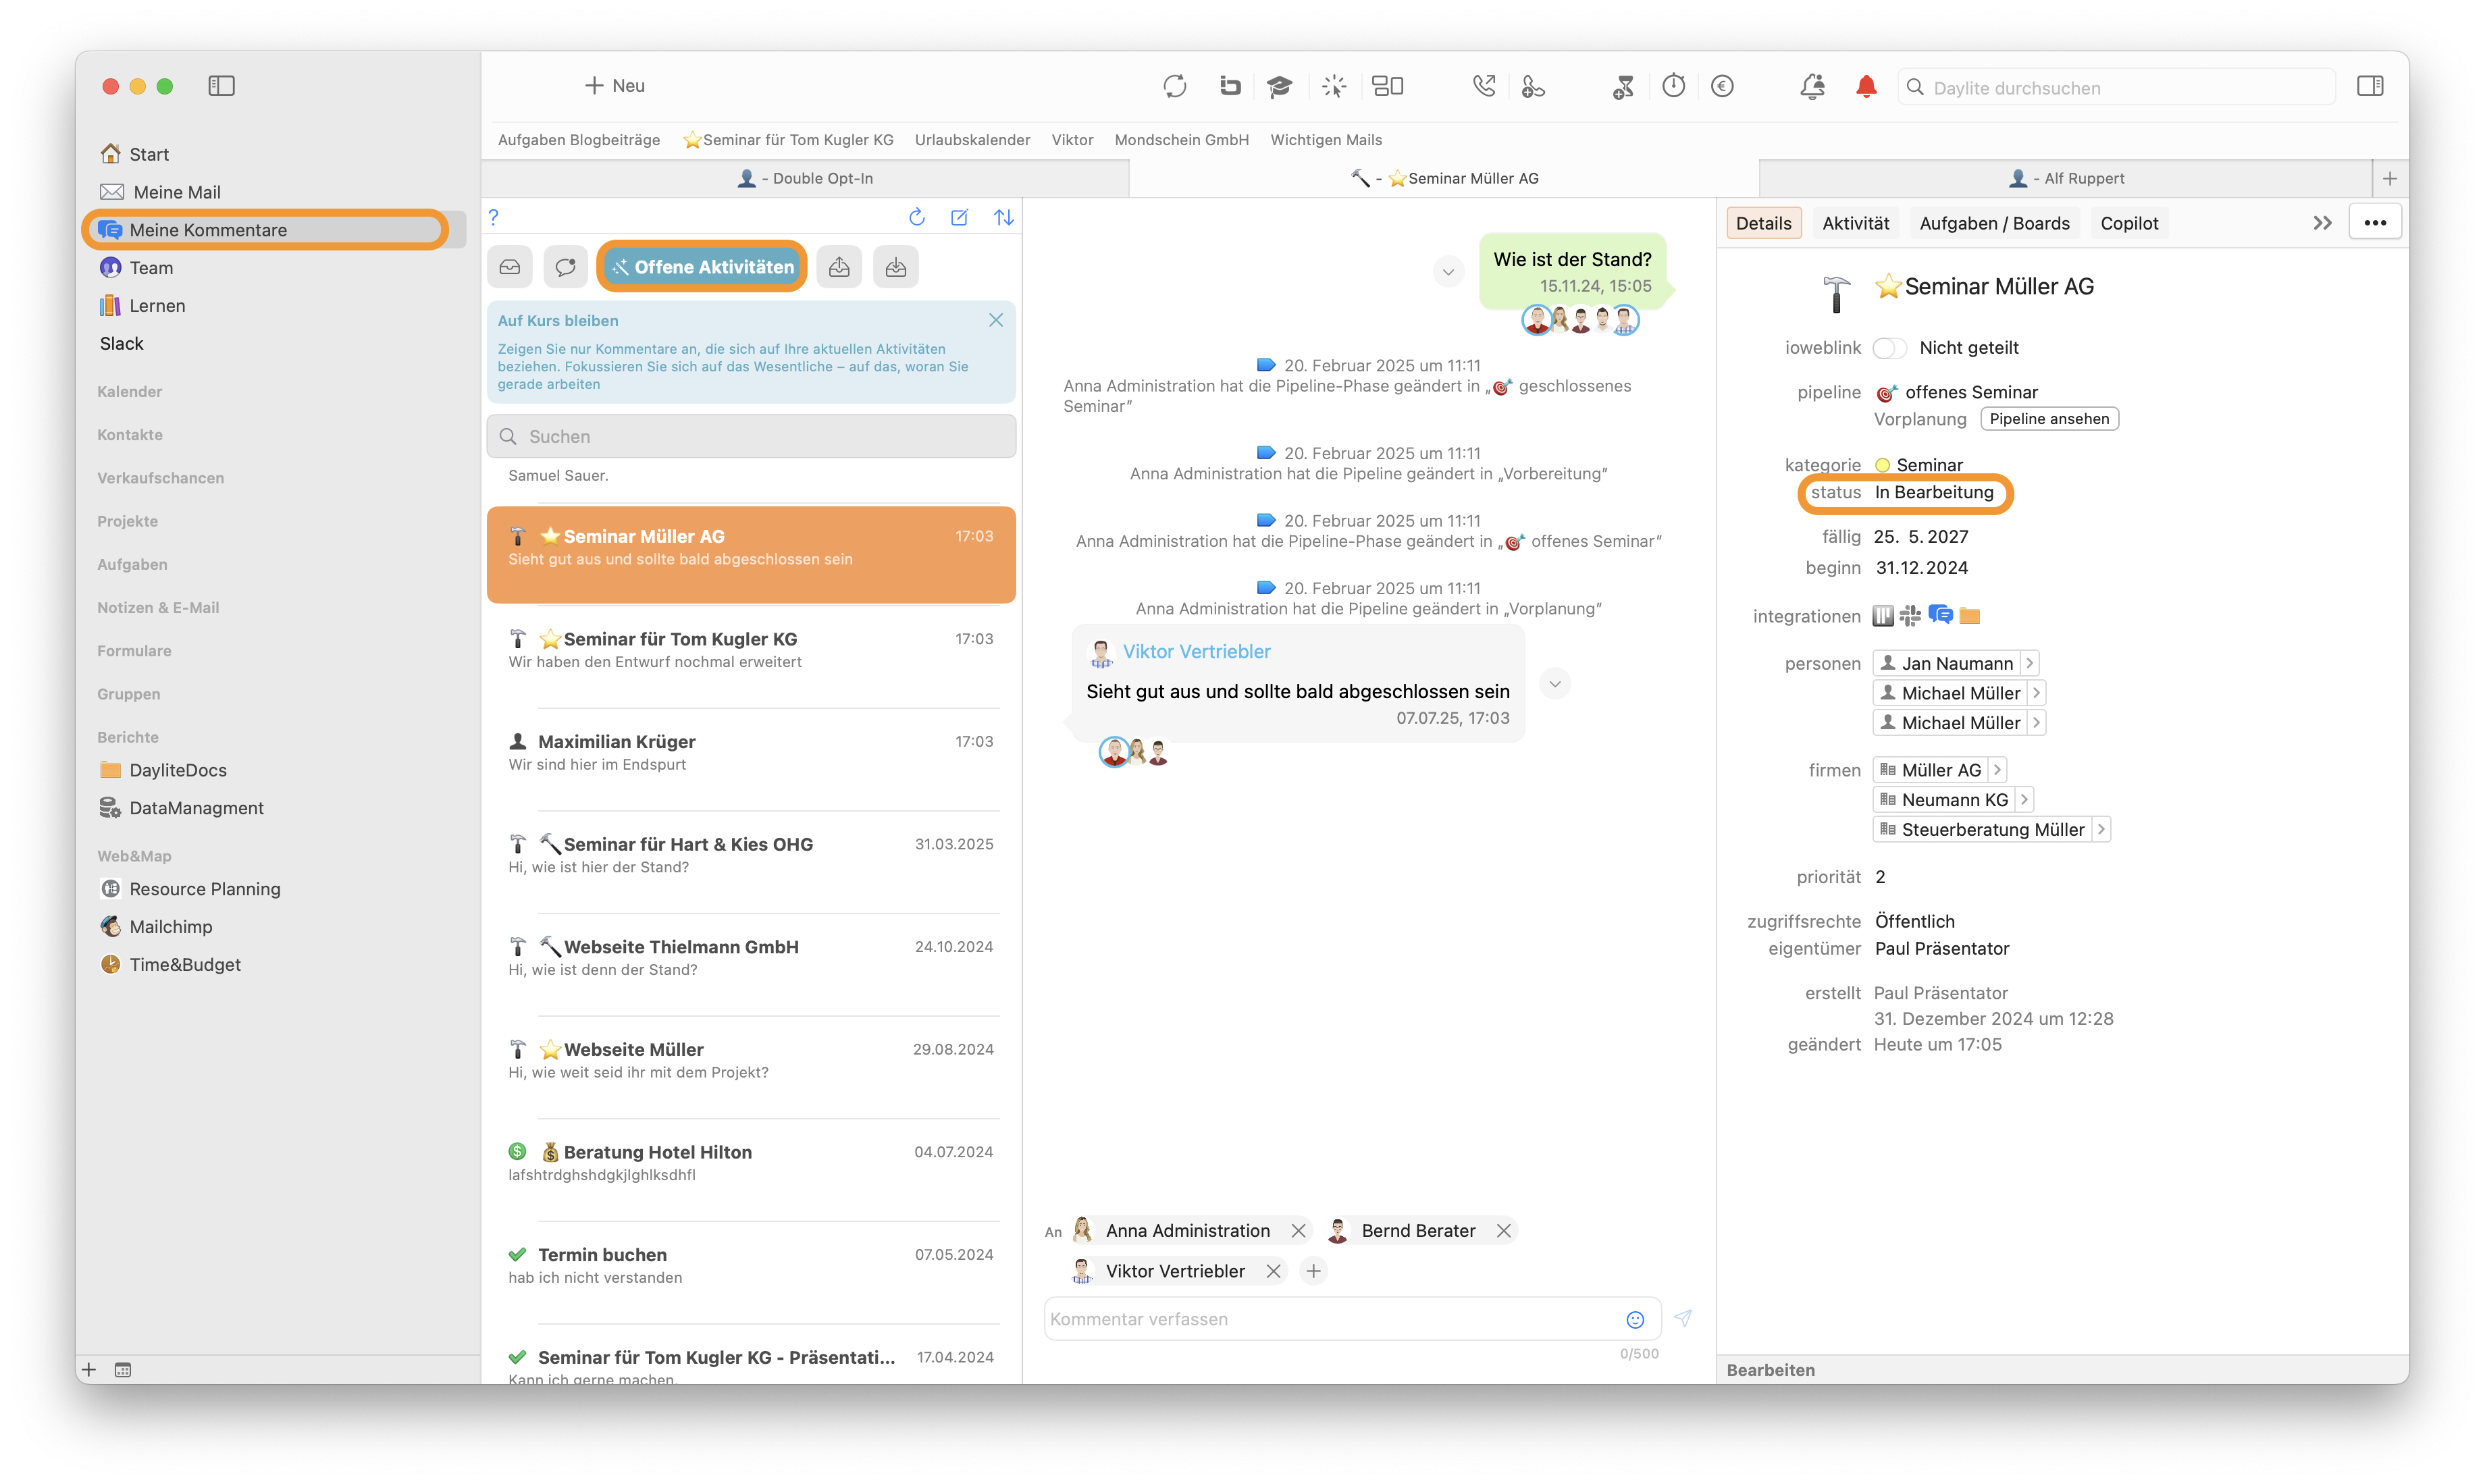Click the Neu button
The height and width of the screenshot is (1484, 2485).
pyautogui.click(x=614, y=86)
